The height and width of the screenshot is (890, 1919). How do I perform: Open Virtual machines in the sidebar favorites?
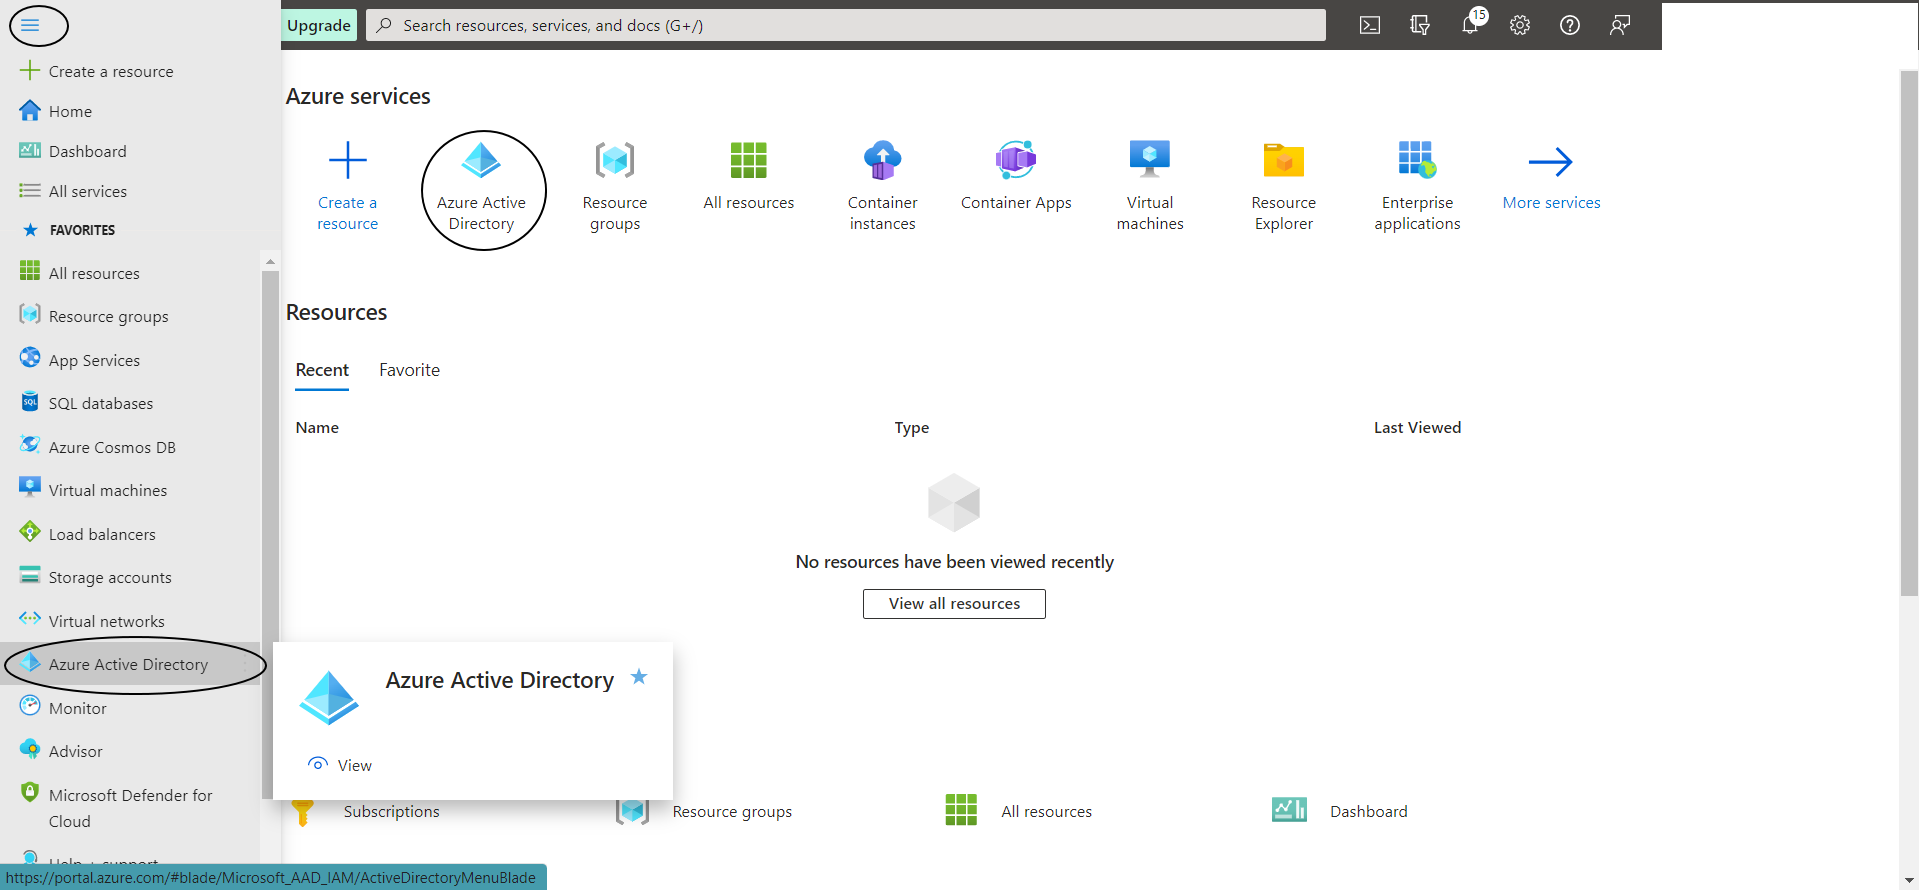(x=108, y=490)
